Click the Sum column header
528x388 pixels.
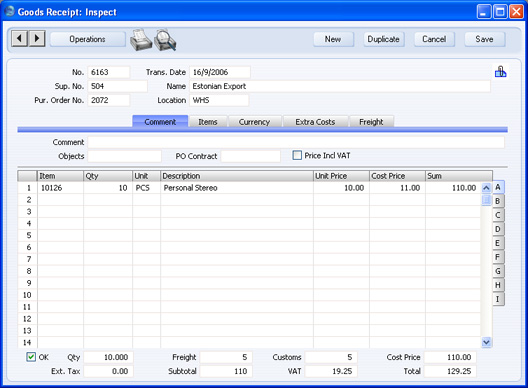(459, 176)
